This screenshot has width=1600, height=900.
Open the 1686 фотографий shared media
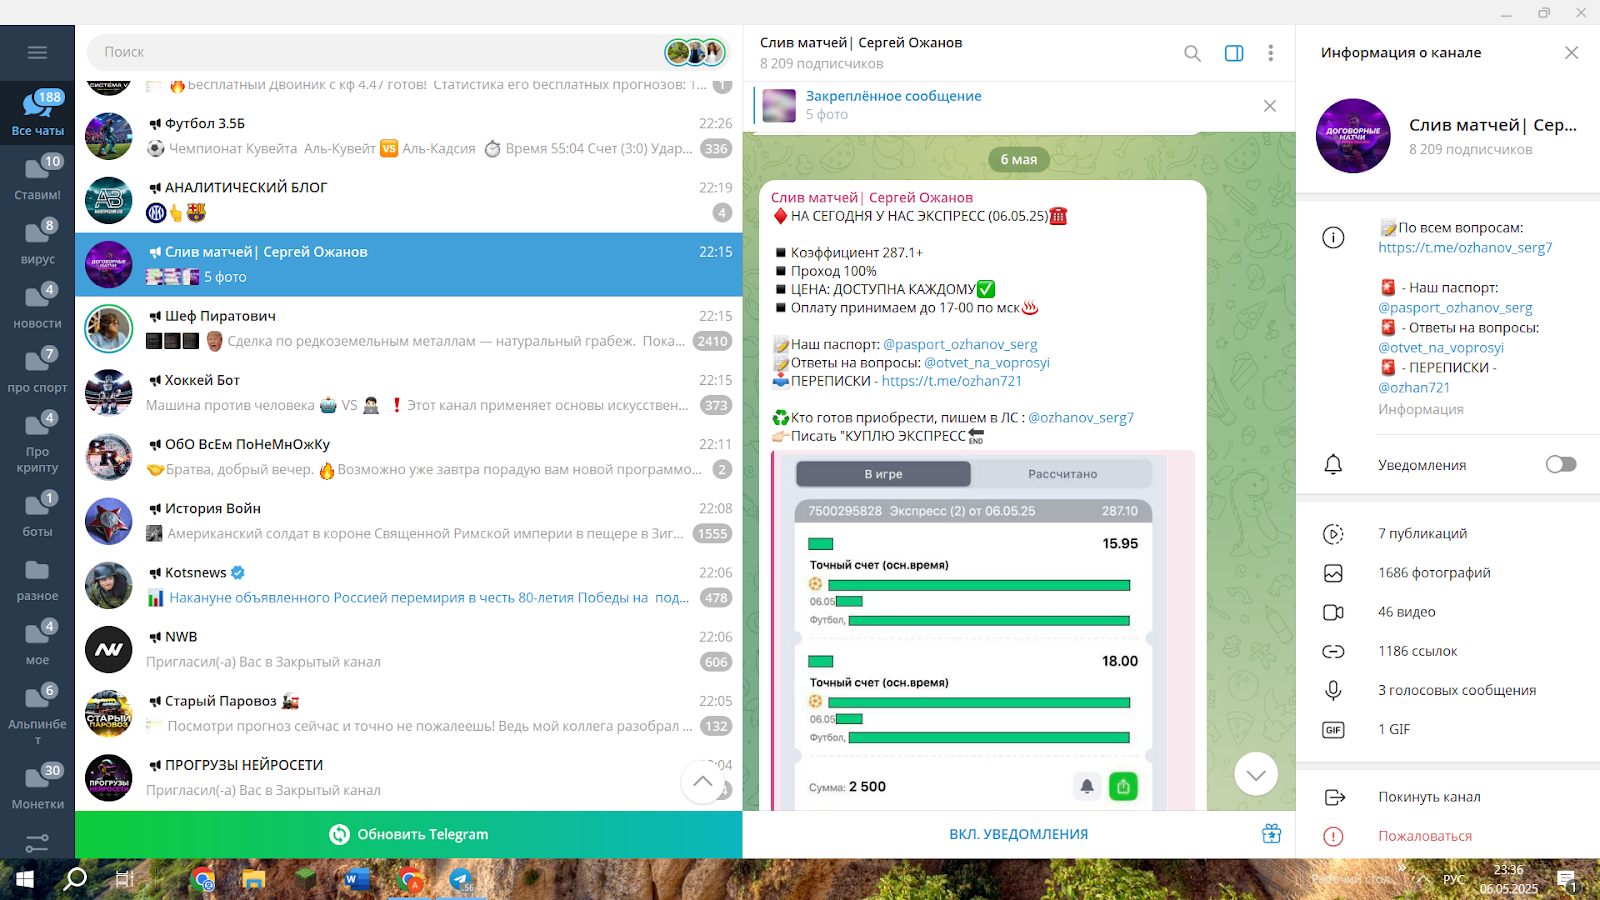coord(1433,573)
